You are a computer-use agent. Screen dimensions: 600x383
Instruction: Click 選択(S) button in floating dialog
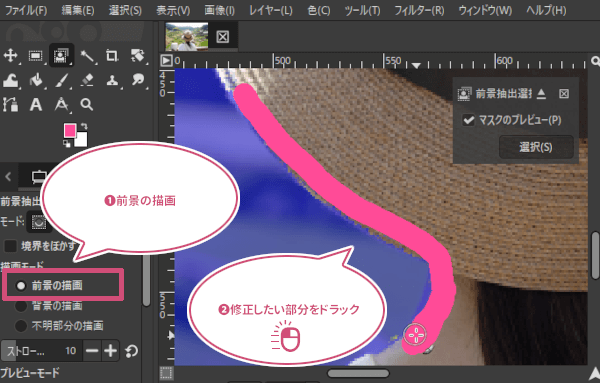click(x=536, y=147)
